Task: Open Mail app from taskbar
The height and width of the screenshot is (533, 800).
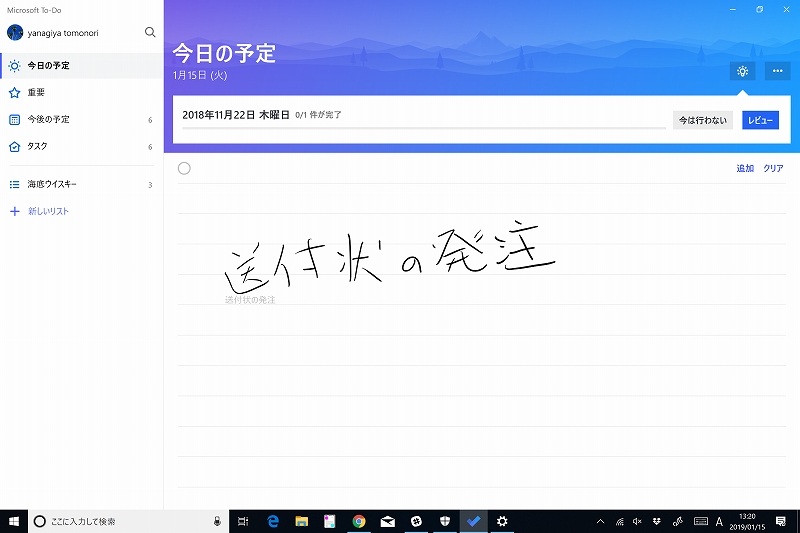Action: 387,521
